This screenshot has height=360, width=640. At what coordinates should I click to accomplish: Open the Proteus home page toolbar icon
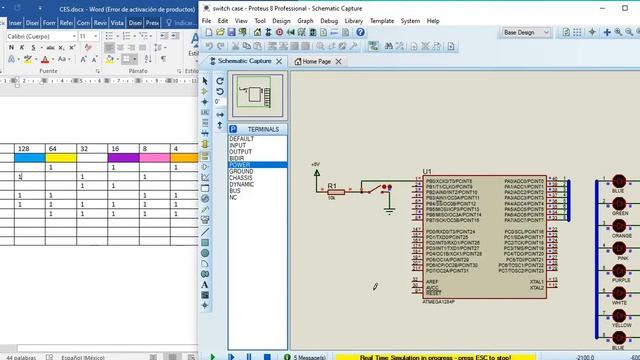257,32
